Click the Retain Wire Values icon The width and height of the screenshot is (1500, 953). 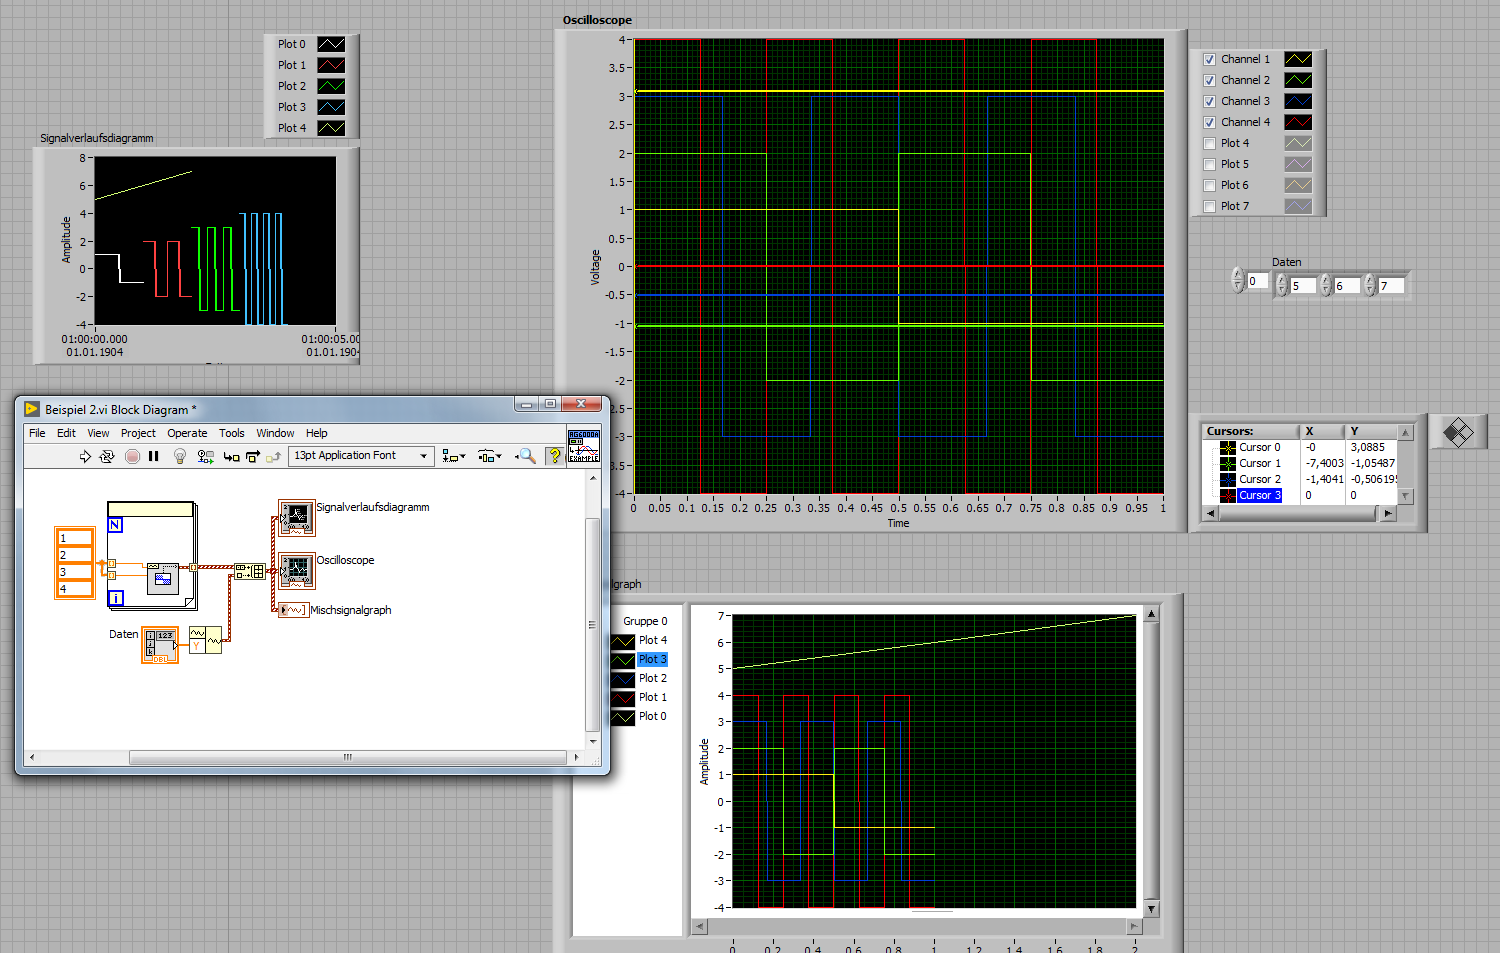(205, 456)
